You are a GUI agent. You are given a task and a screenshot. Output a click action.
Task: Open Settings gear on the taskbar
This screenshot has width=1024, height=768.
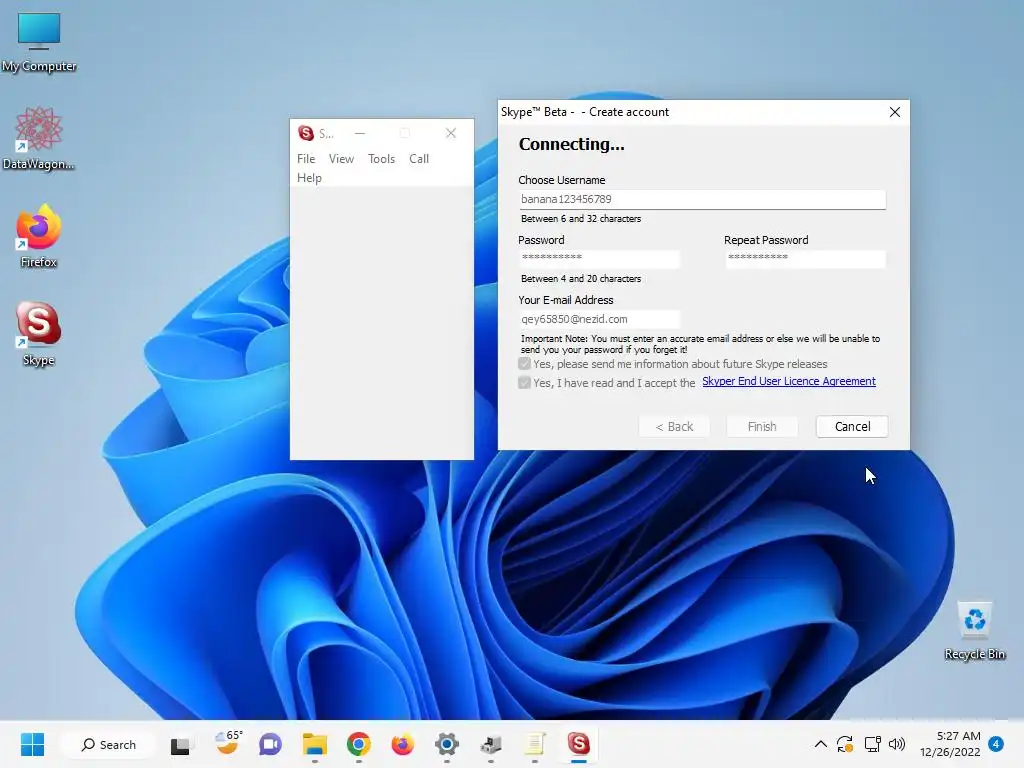coord(447,744)
